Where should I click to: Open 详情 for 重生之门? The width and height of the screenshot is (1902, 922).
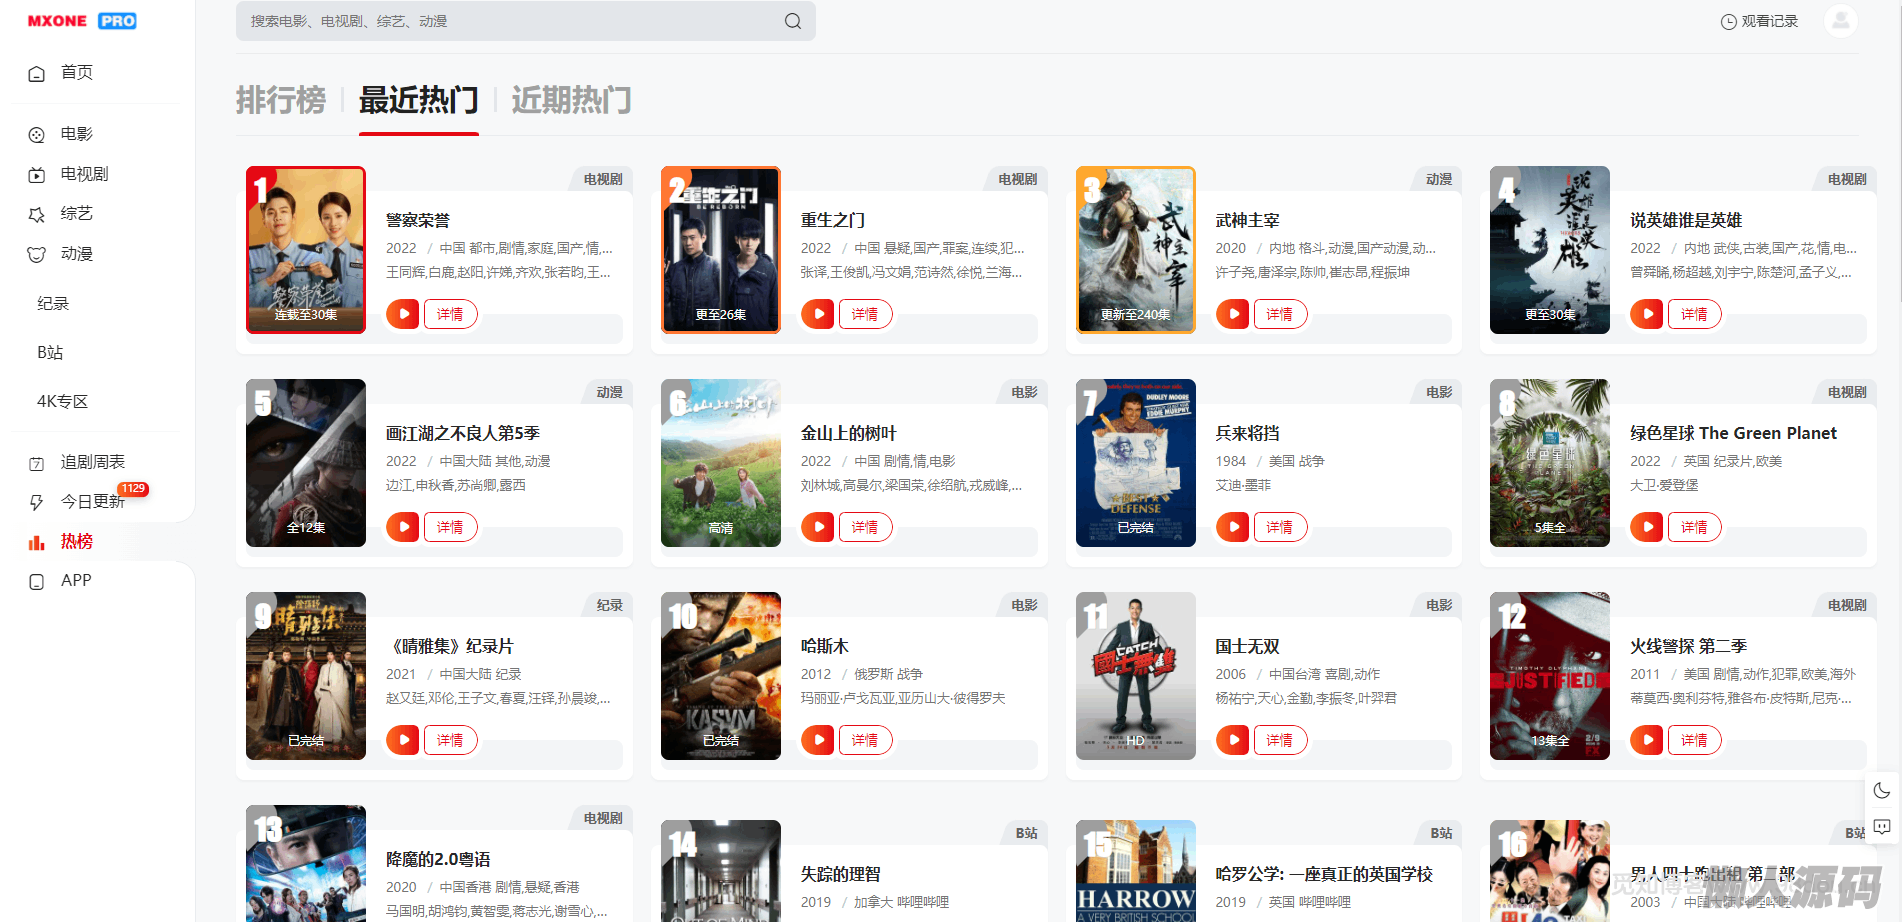(x=865, y=314)
